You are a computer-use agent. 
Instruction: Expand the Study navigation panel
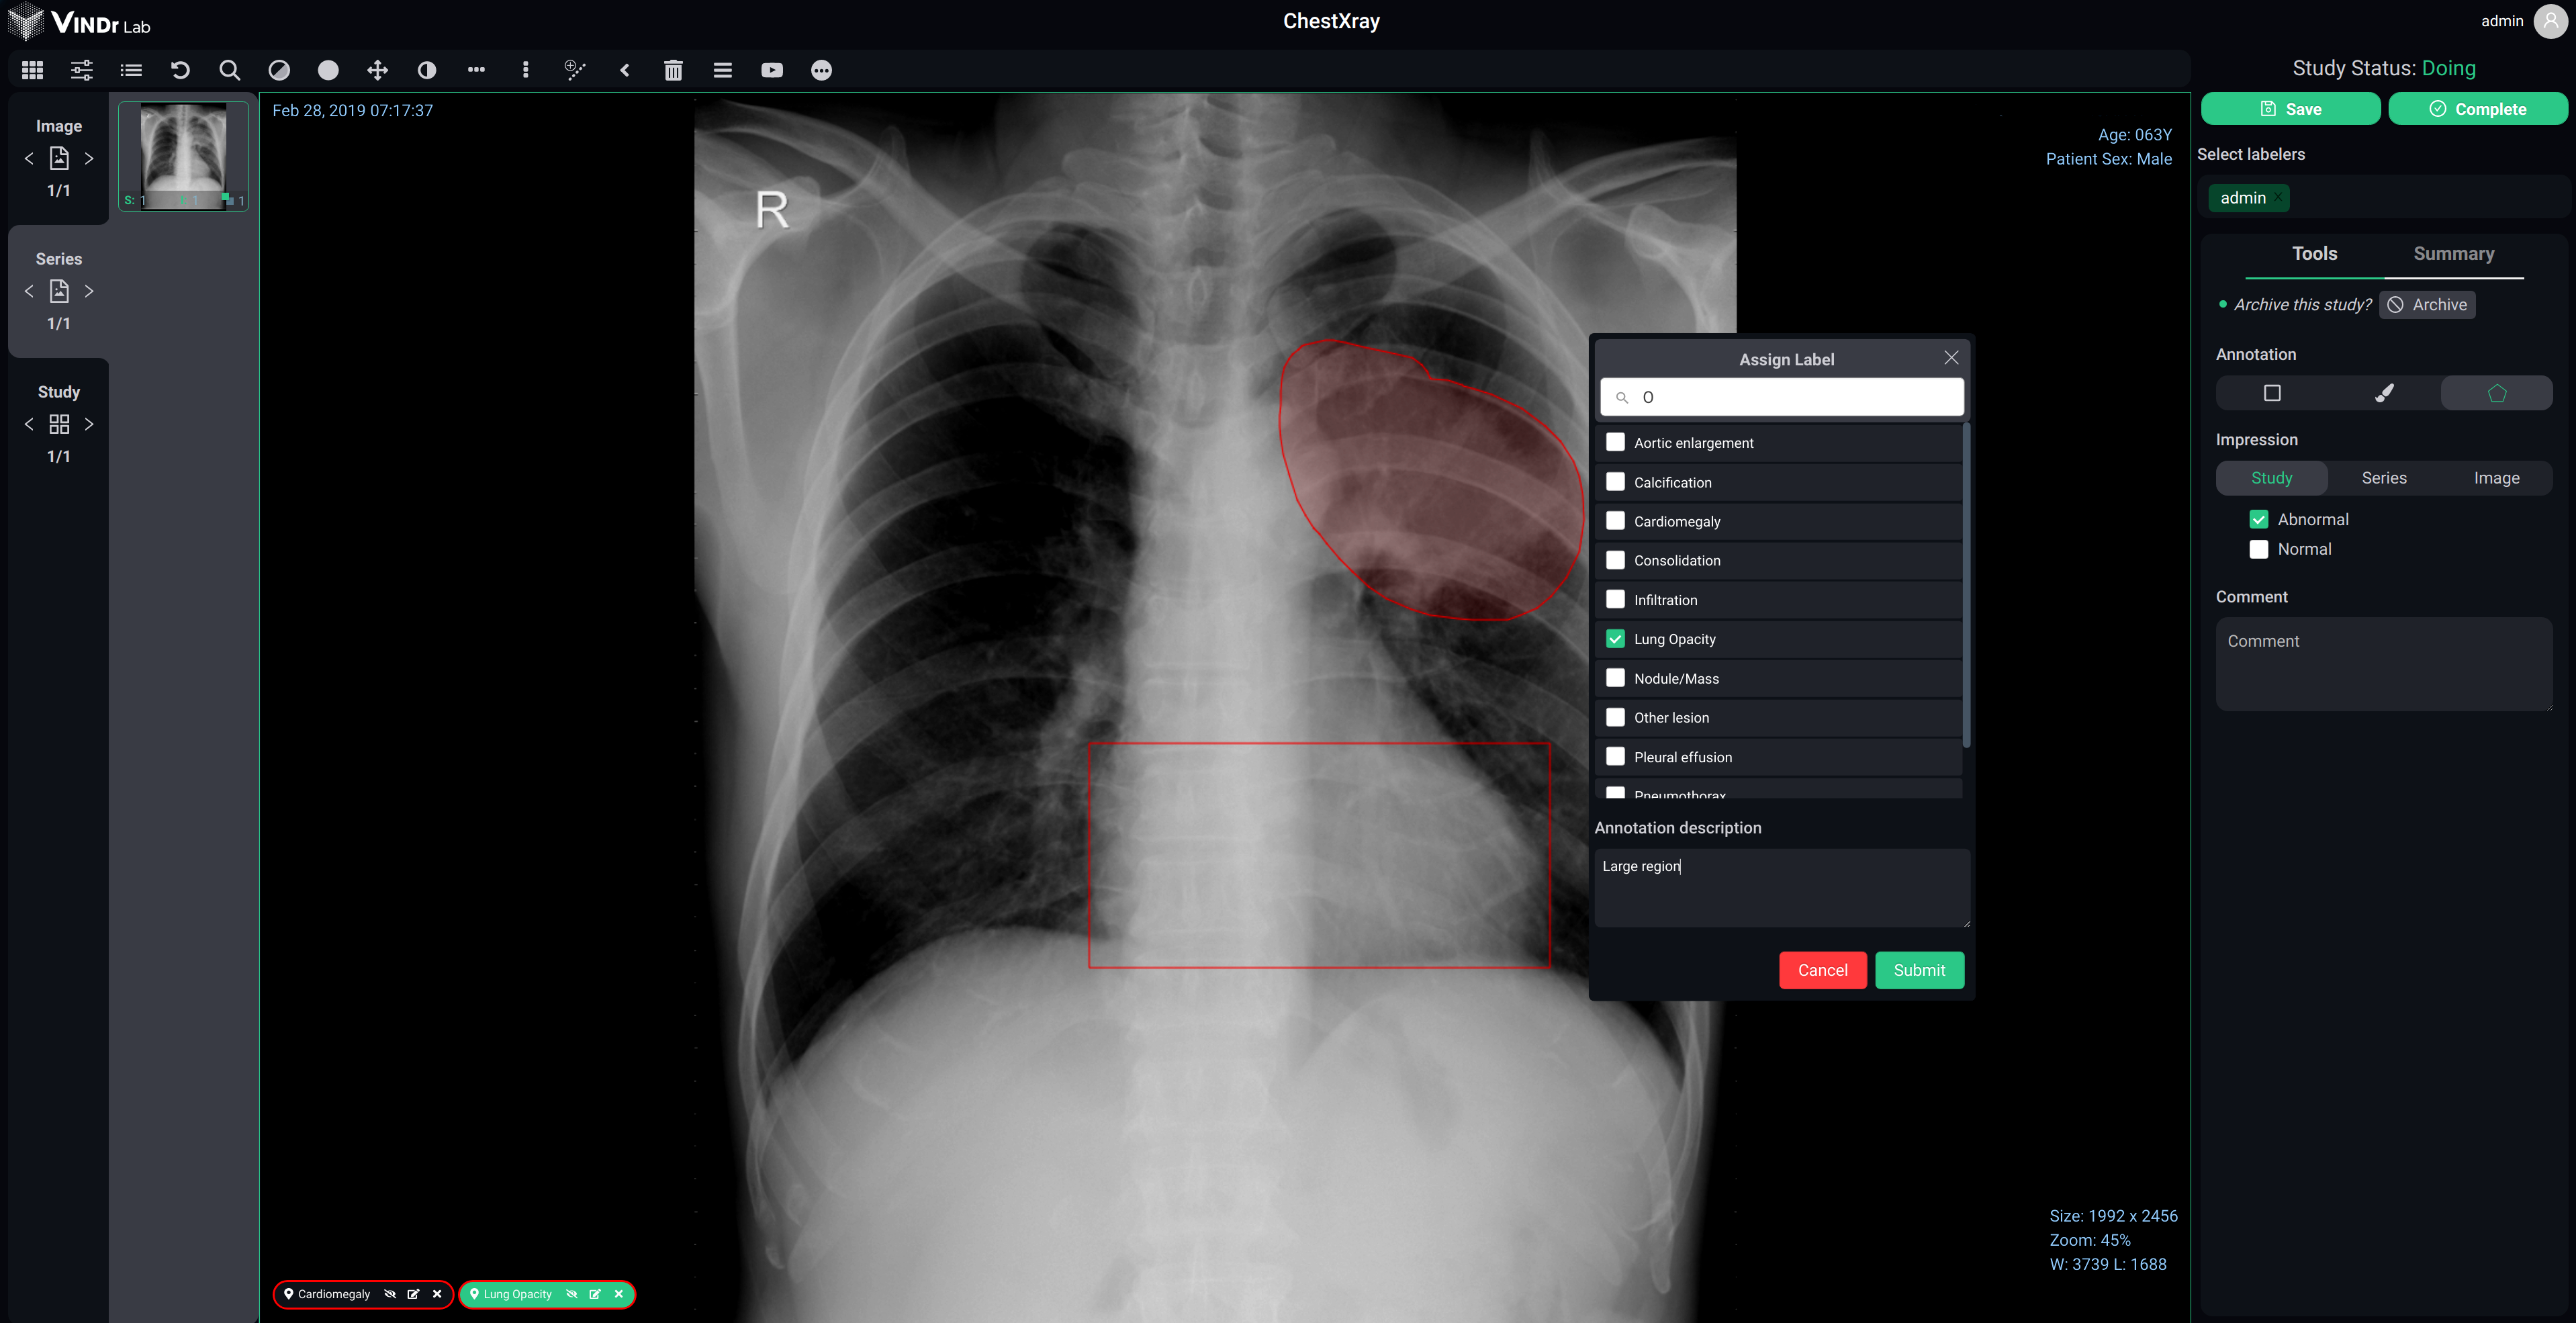59,424
